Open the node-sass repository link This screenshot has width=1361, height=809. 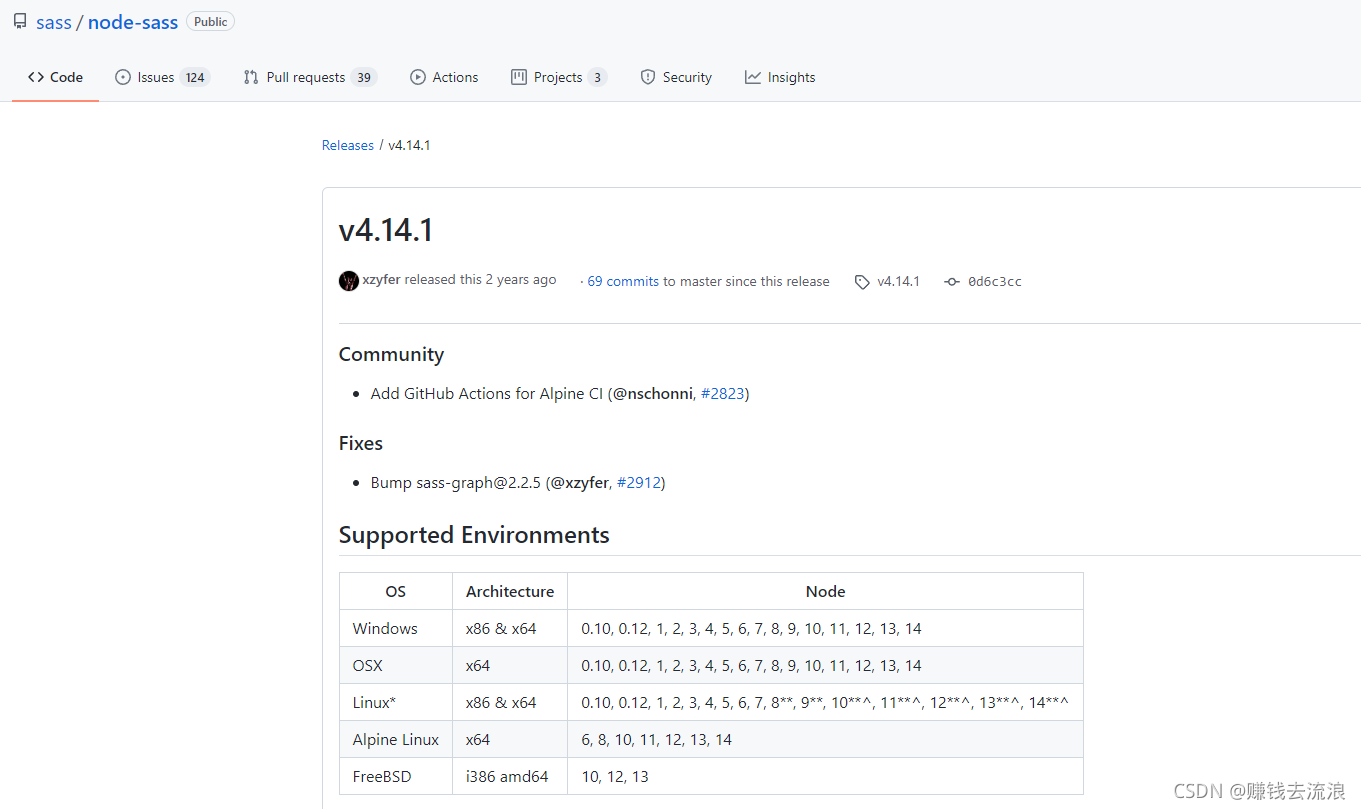coord(133,22)
